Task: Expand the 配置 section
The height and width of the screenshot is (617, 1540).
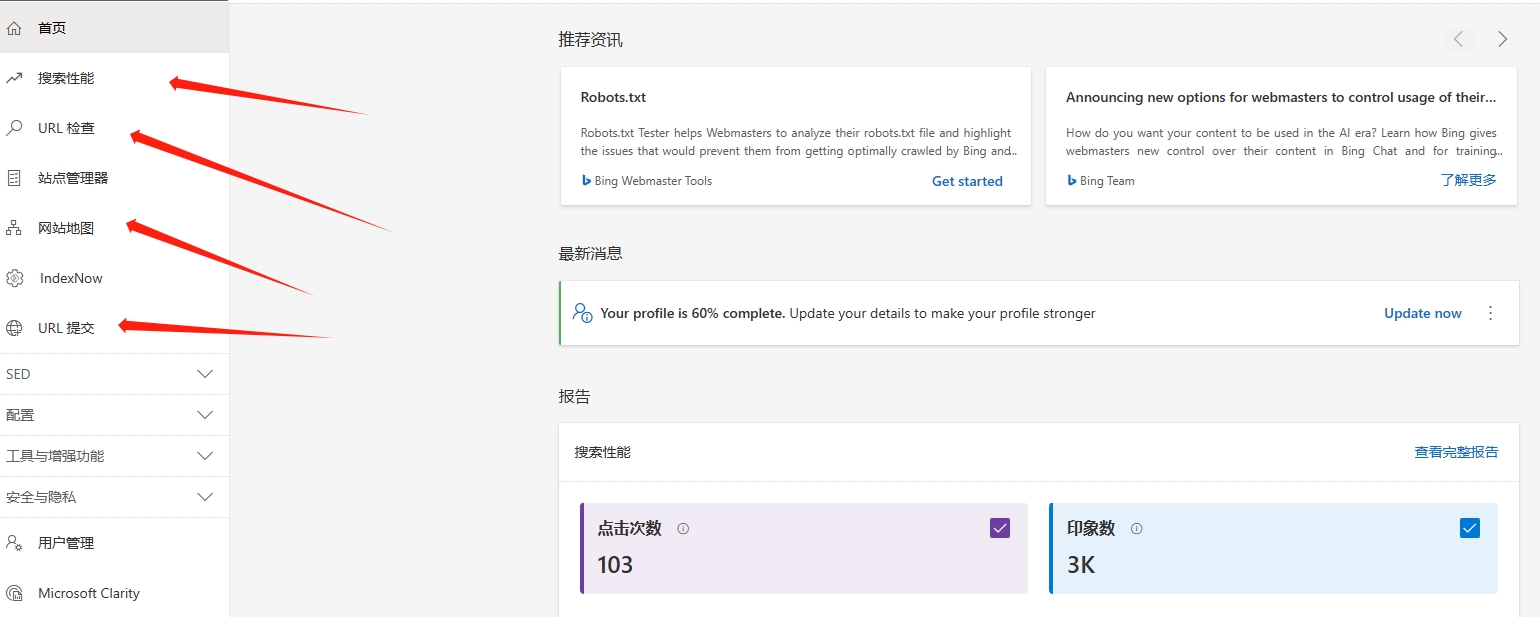Action: pos(114,415)
